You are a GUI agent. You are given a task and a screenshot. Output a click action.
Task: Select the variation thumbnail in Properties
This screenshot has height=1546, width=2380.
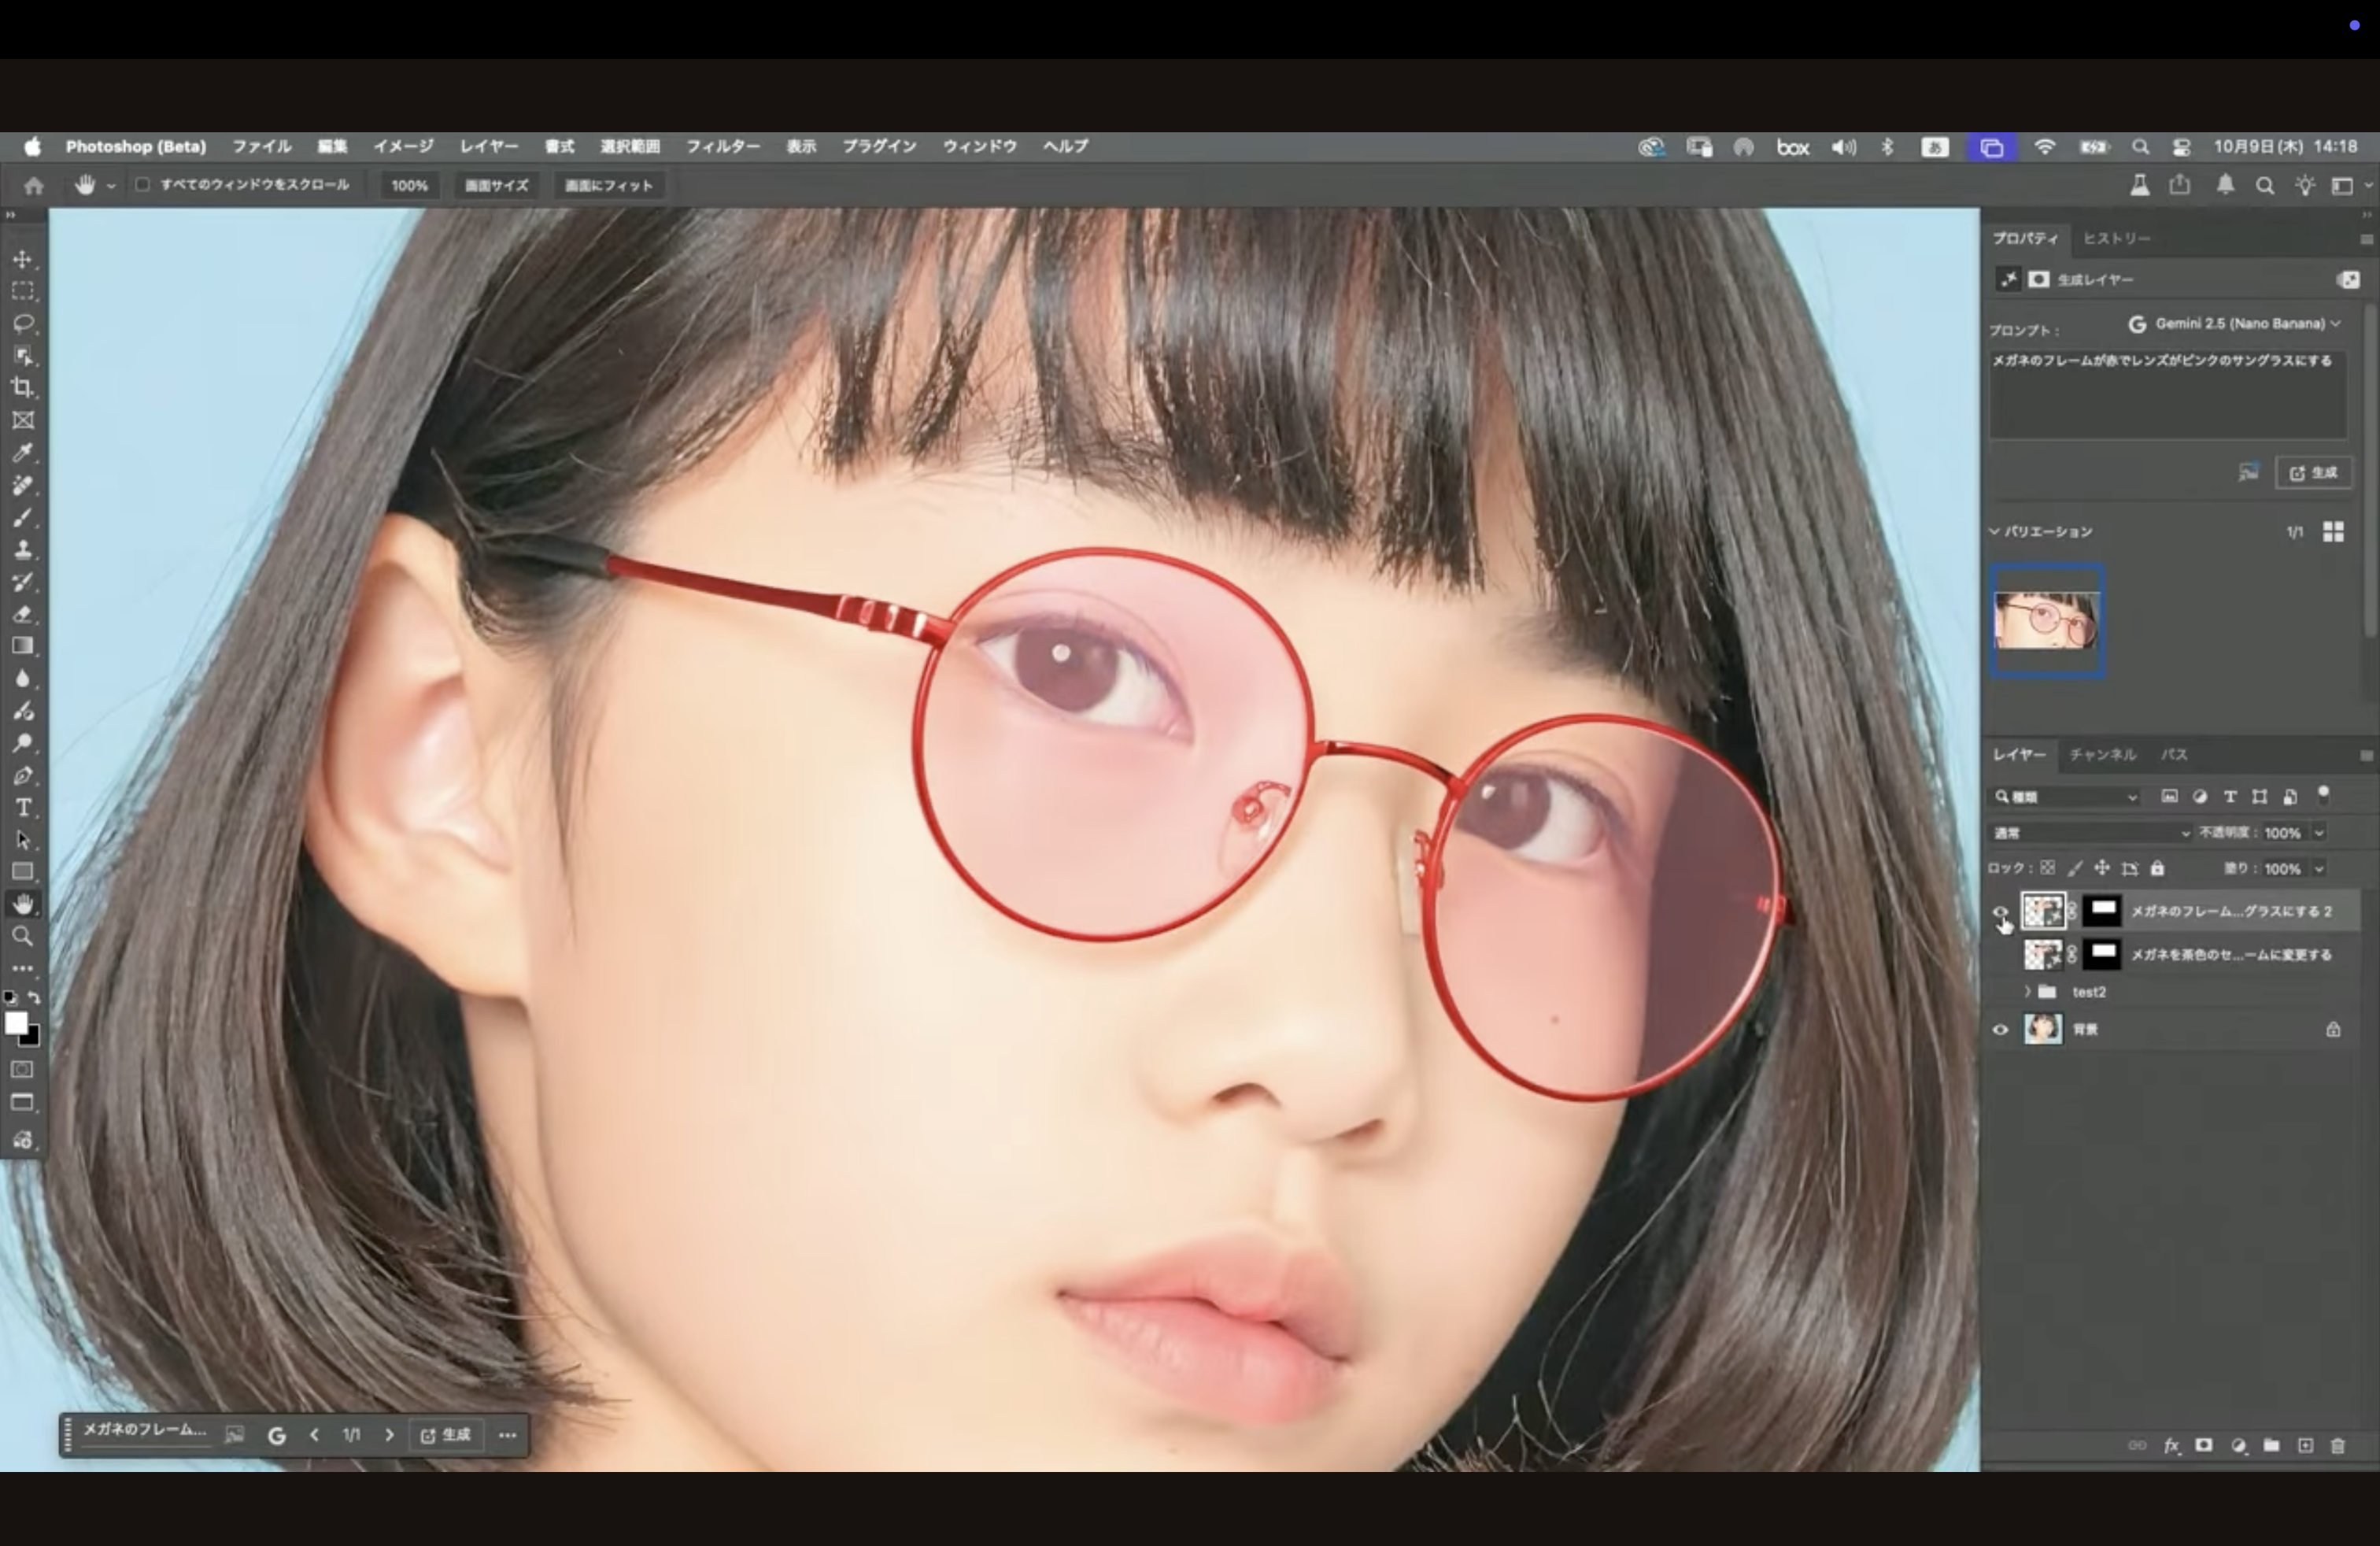pyautogui.click(x=2047, y=621)
